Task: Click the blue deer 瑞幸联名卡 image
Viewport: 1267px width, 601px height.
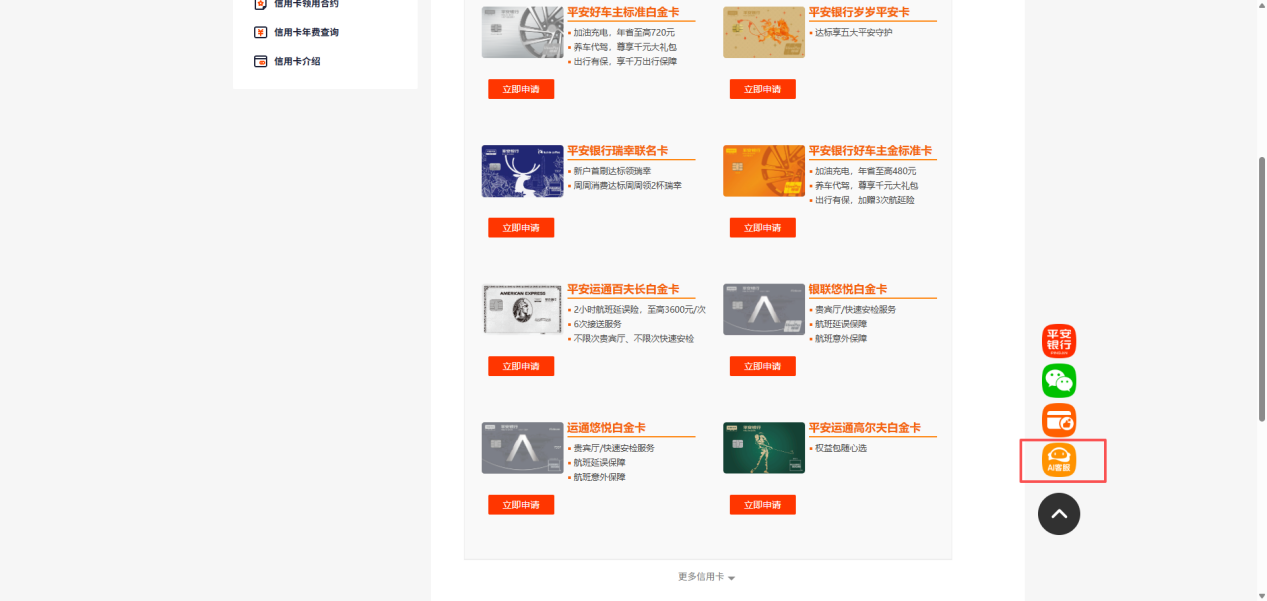Action: pos(522,171)
